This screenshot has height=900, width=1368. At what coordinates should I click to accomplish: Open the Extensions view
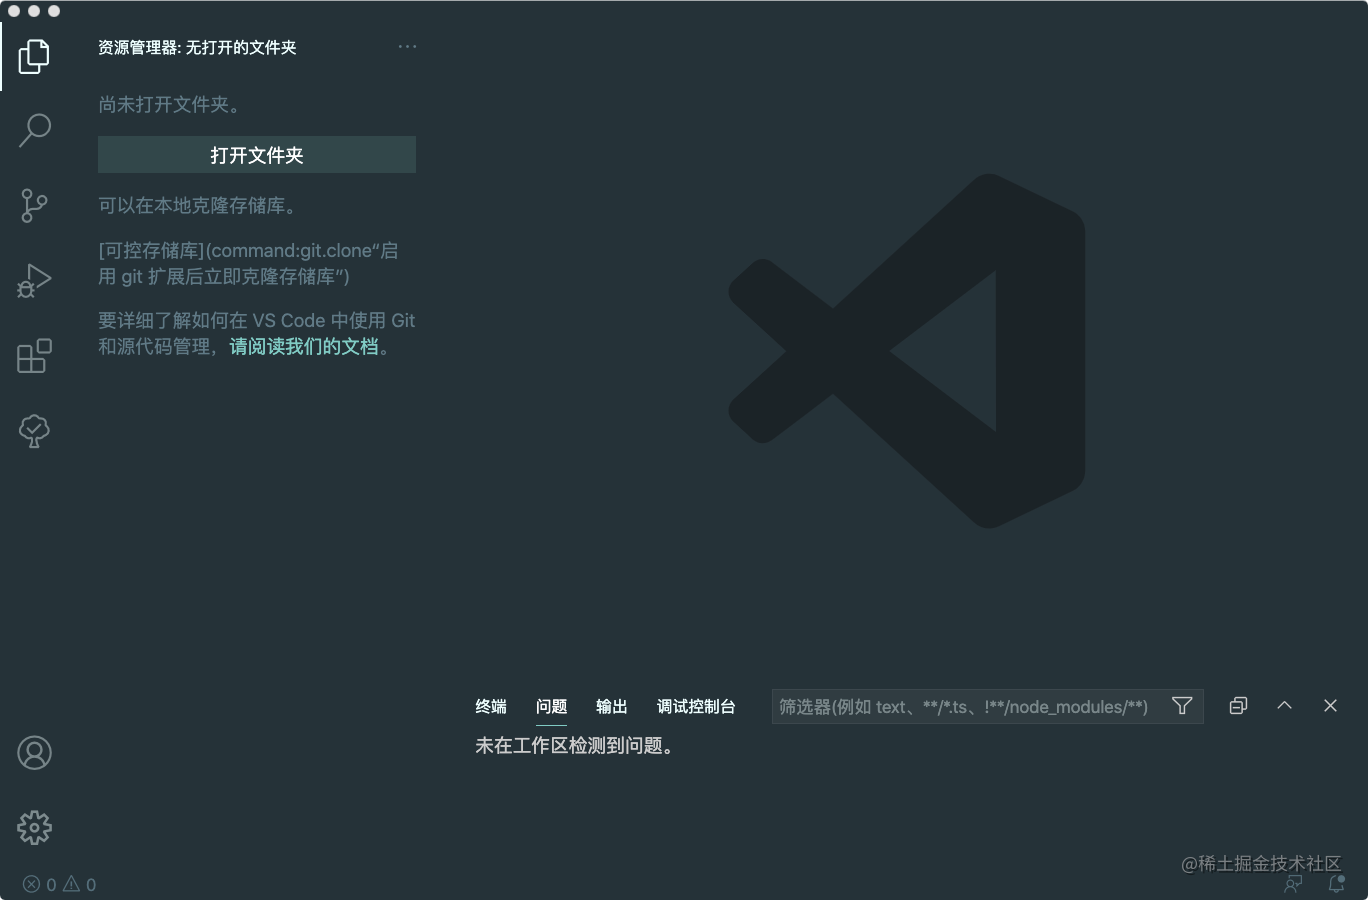(34, 356)
